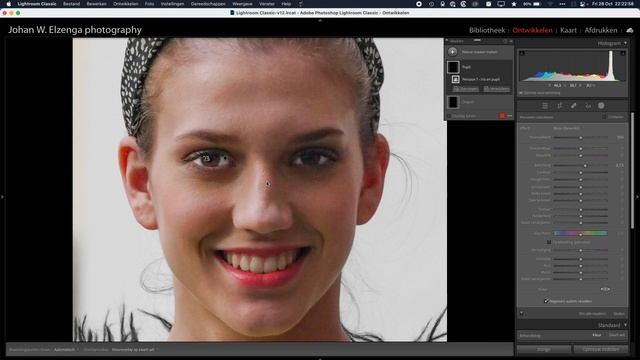Switch to the Kaart module

tap(568, 30)
